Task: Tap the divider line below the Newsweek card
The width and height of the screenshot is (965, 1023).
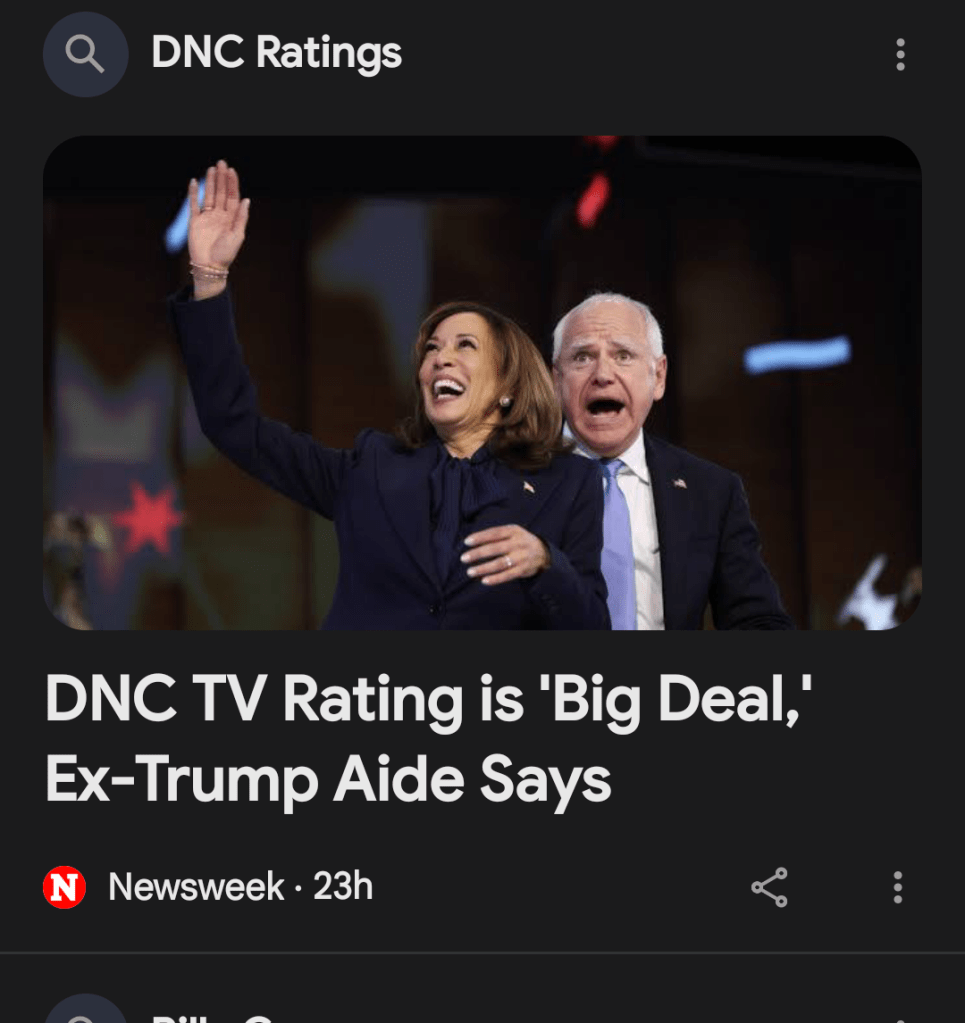Action: 482,953
